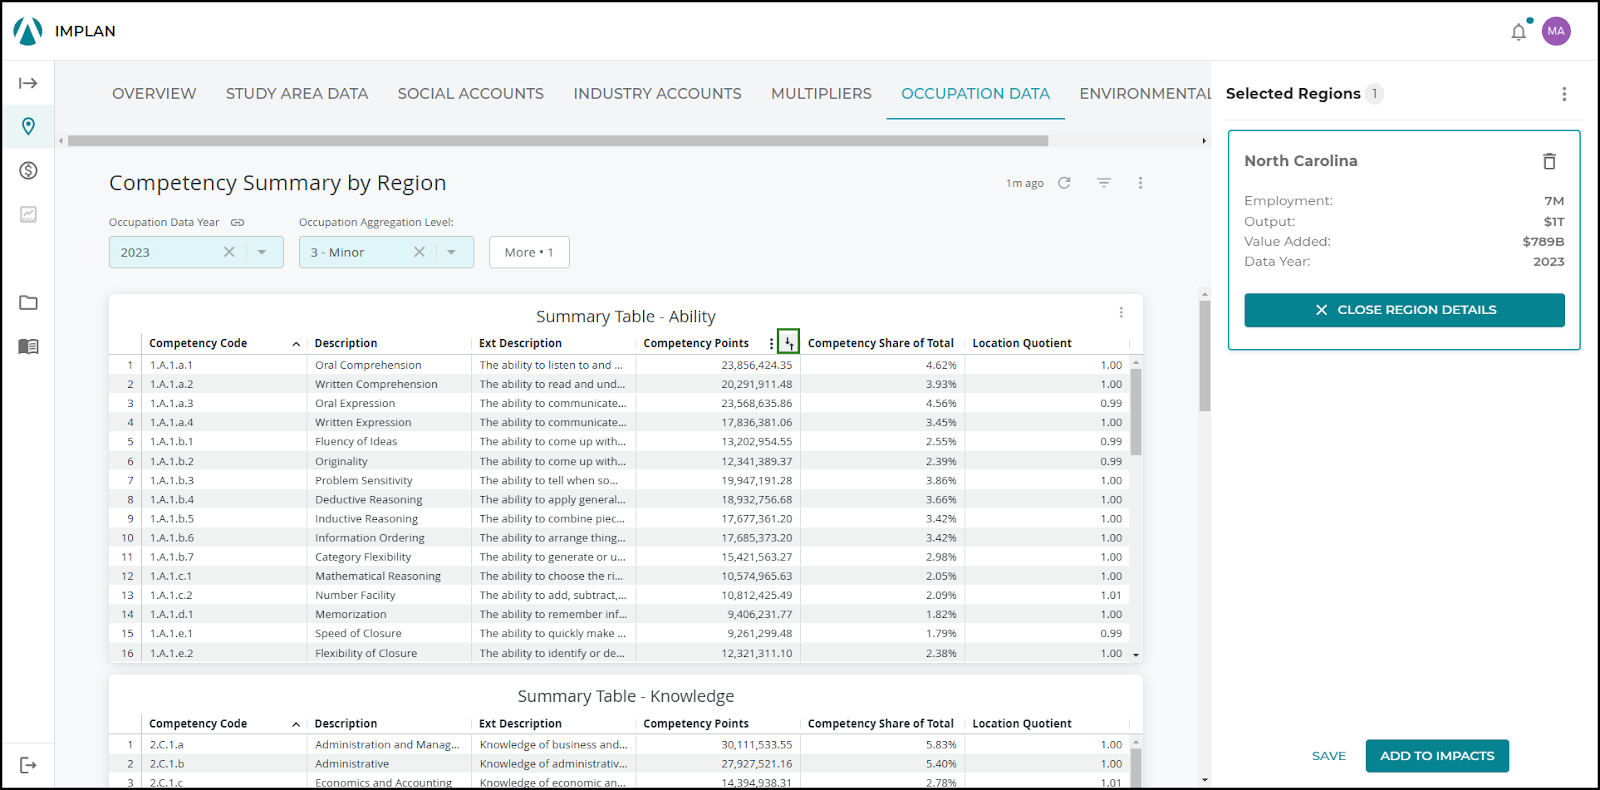Open Selected Regions three-dot menu
Image resolution: width=1600 pixels, height=790 pixels.
[1564, 94]
